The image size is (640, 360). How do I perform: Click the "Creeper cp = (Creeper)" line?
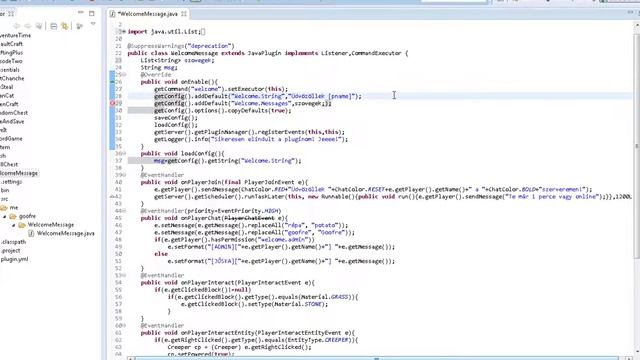[240, 347]
